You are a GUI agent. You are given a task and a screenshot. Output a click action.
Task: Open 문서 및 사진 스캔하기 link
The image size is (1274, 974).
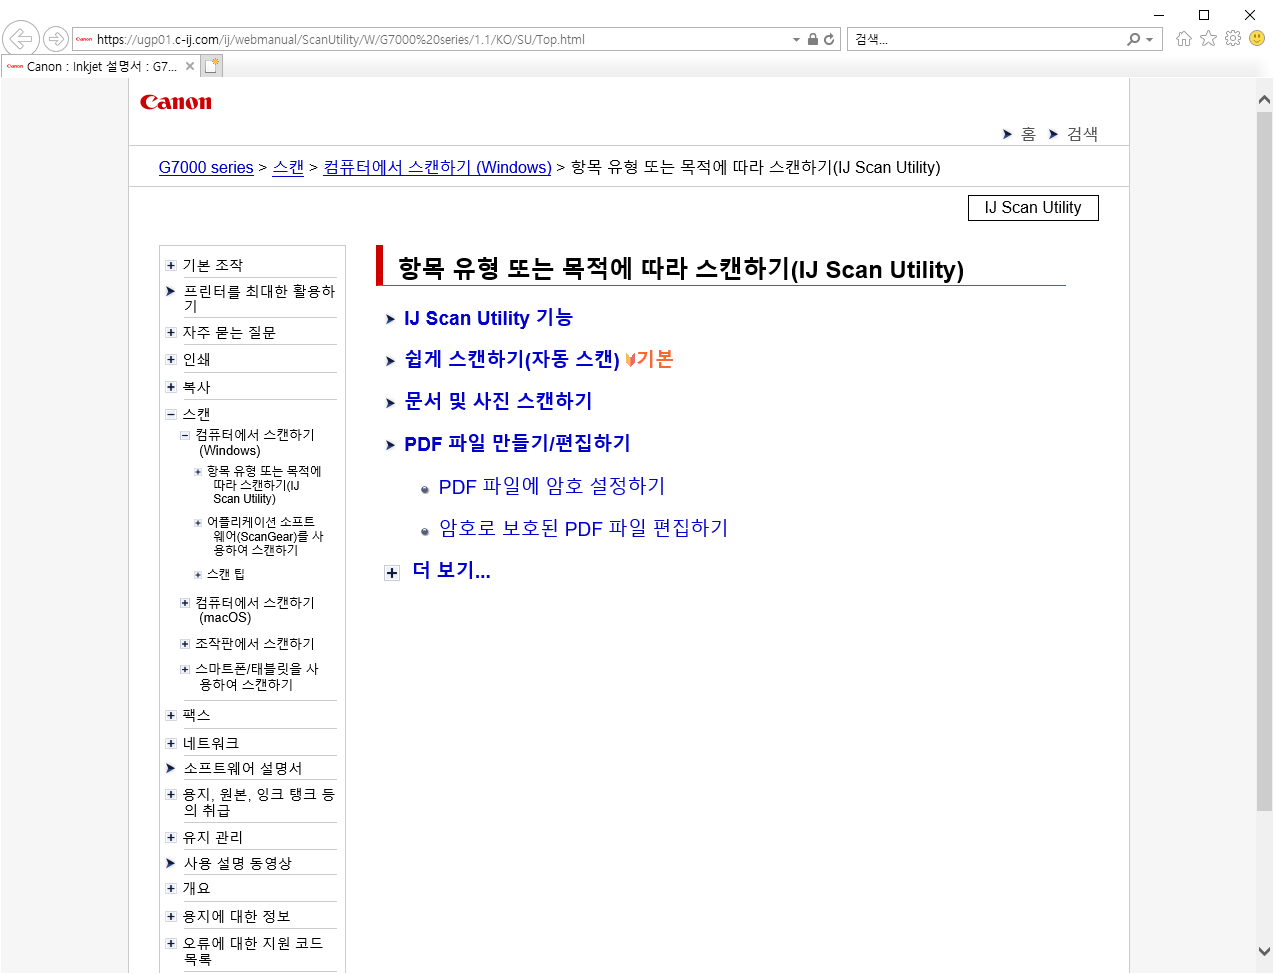(498, 401)
